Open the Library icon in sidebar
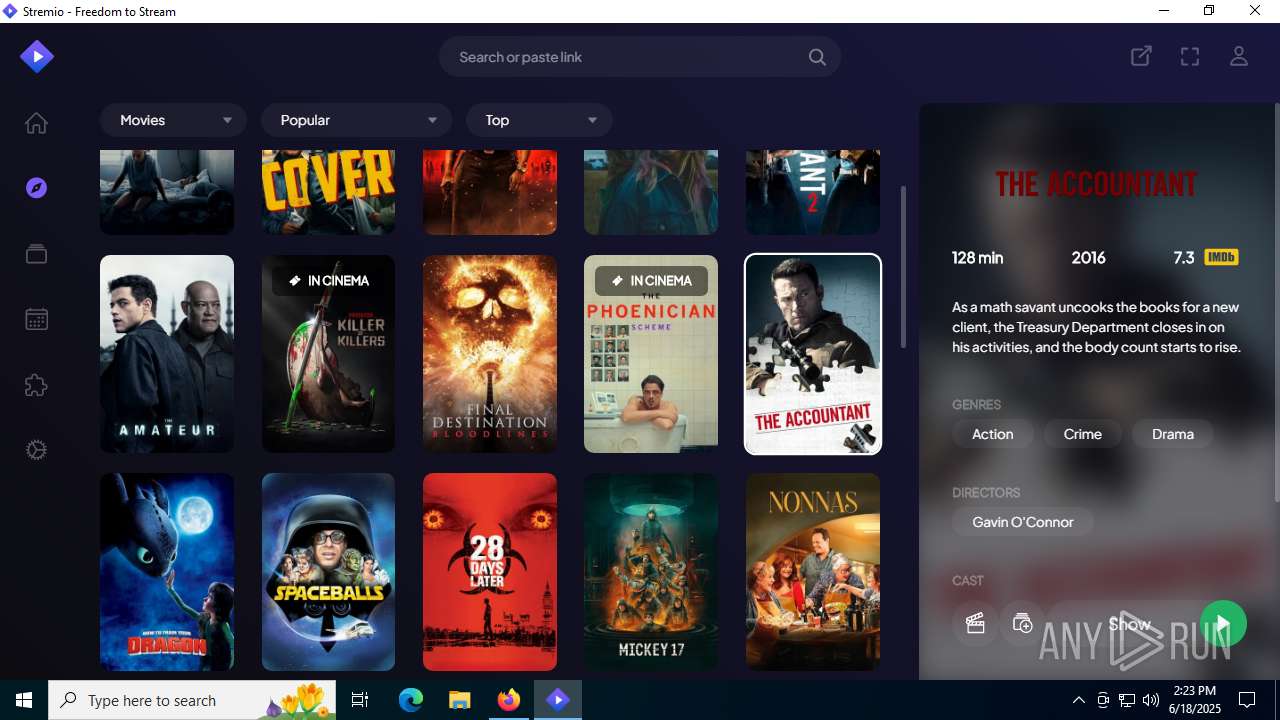Viewport: 1280px width, 720px height. (x=36, y=254)
